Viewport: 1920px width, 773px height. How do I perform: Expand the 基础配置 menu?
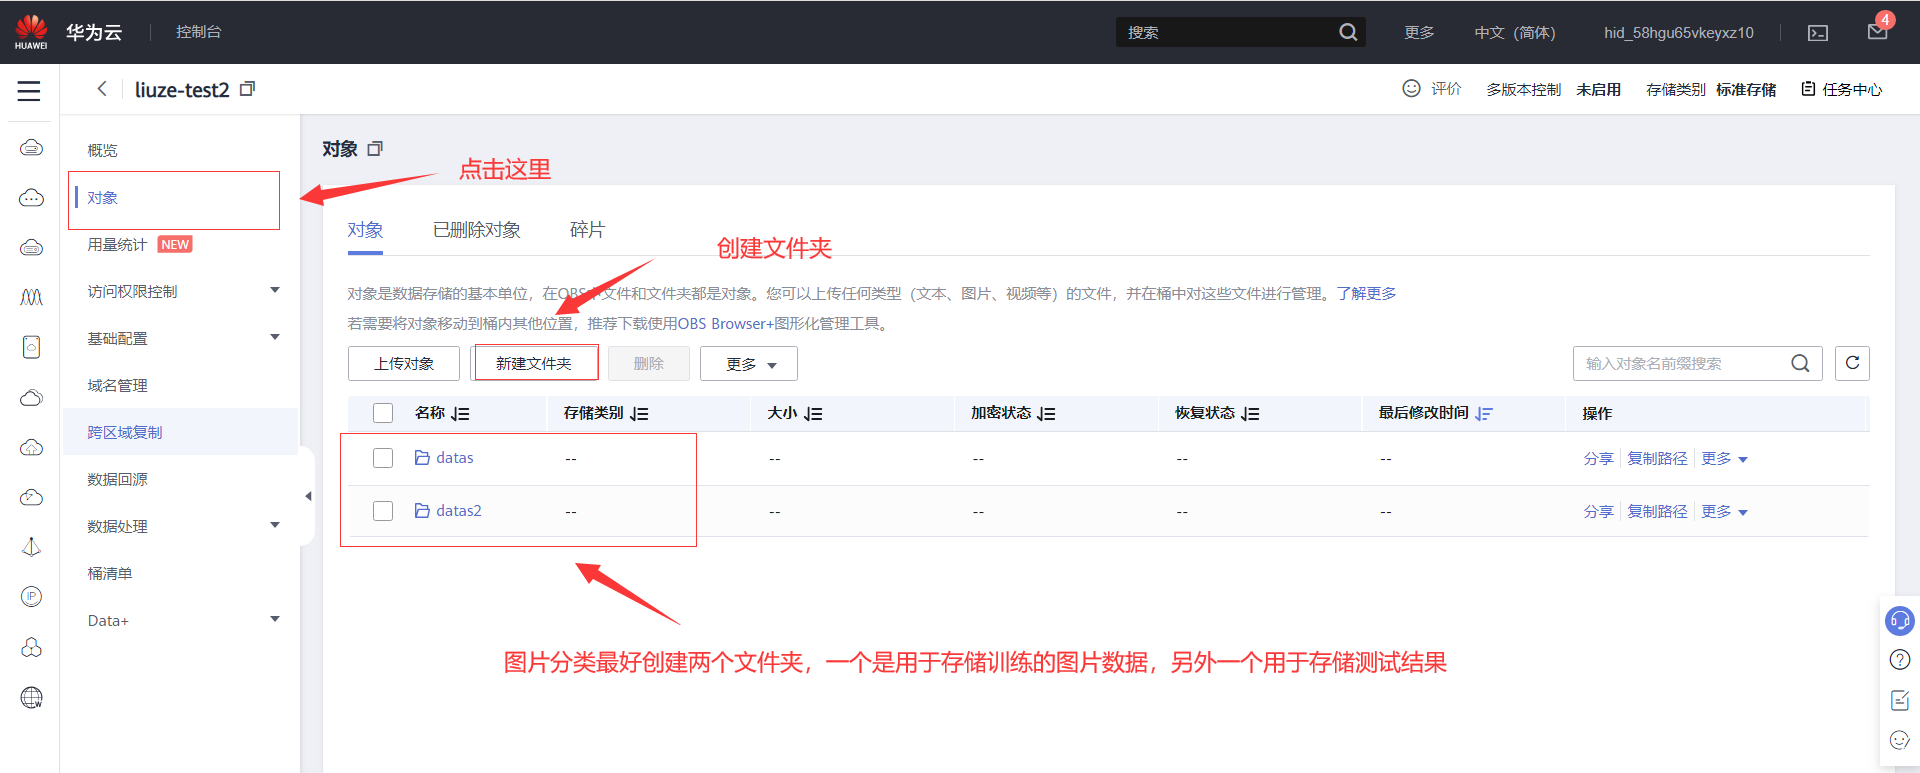pos(275,338)
